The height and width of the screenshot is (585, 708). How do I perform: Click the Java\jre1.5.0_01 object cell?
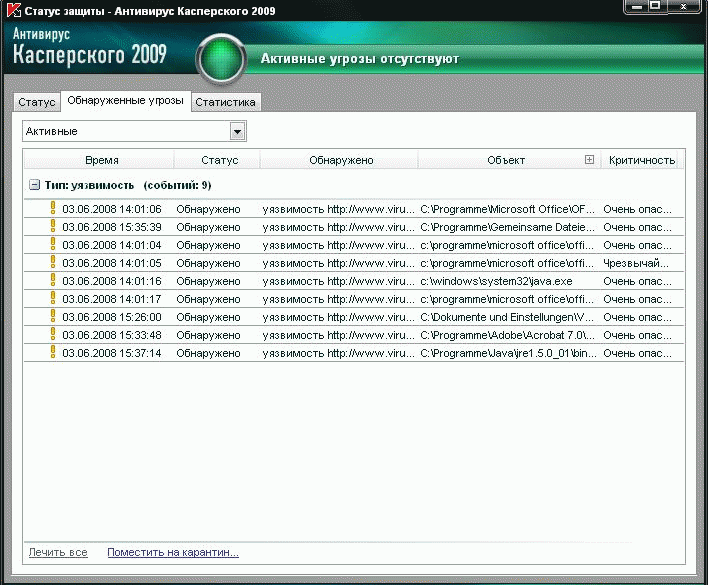[x=508, y=353]
